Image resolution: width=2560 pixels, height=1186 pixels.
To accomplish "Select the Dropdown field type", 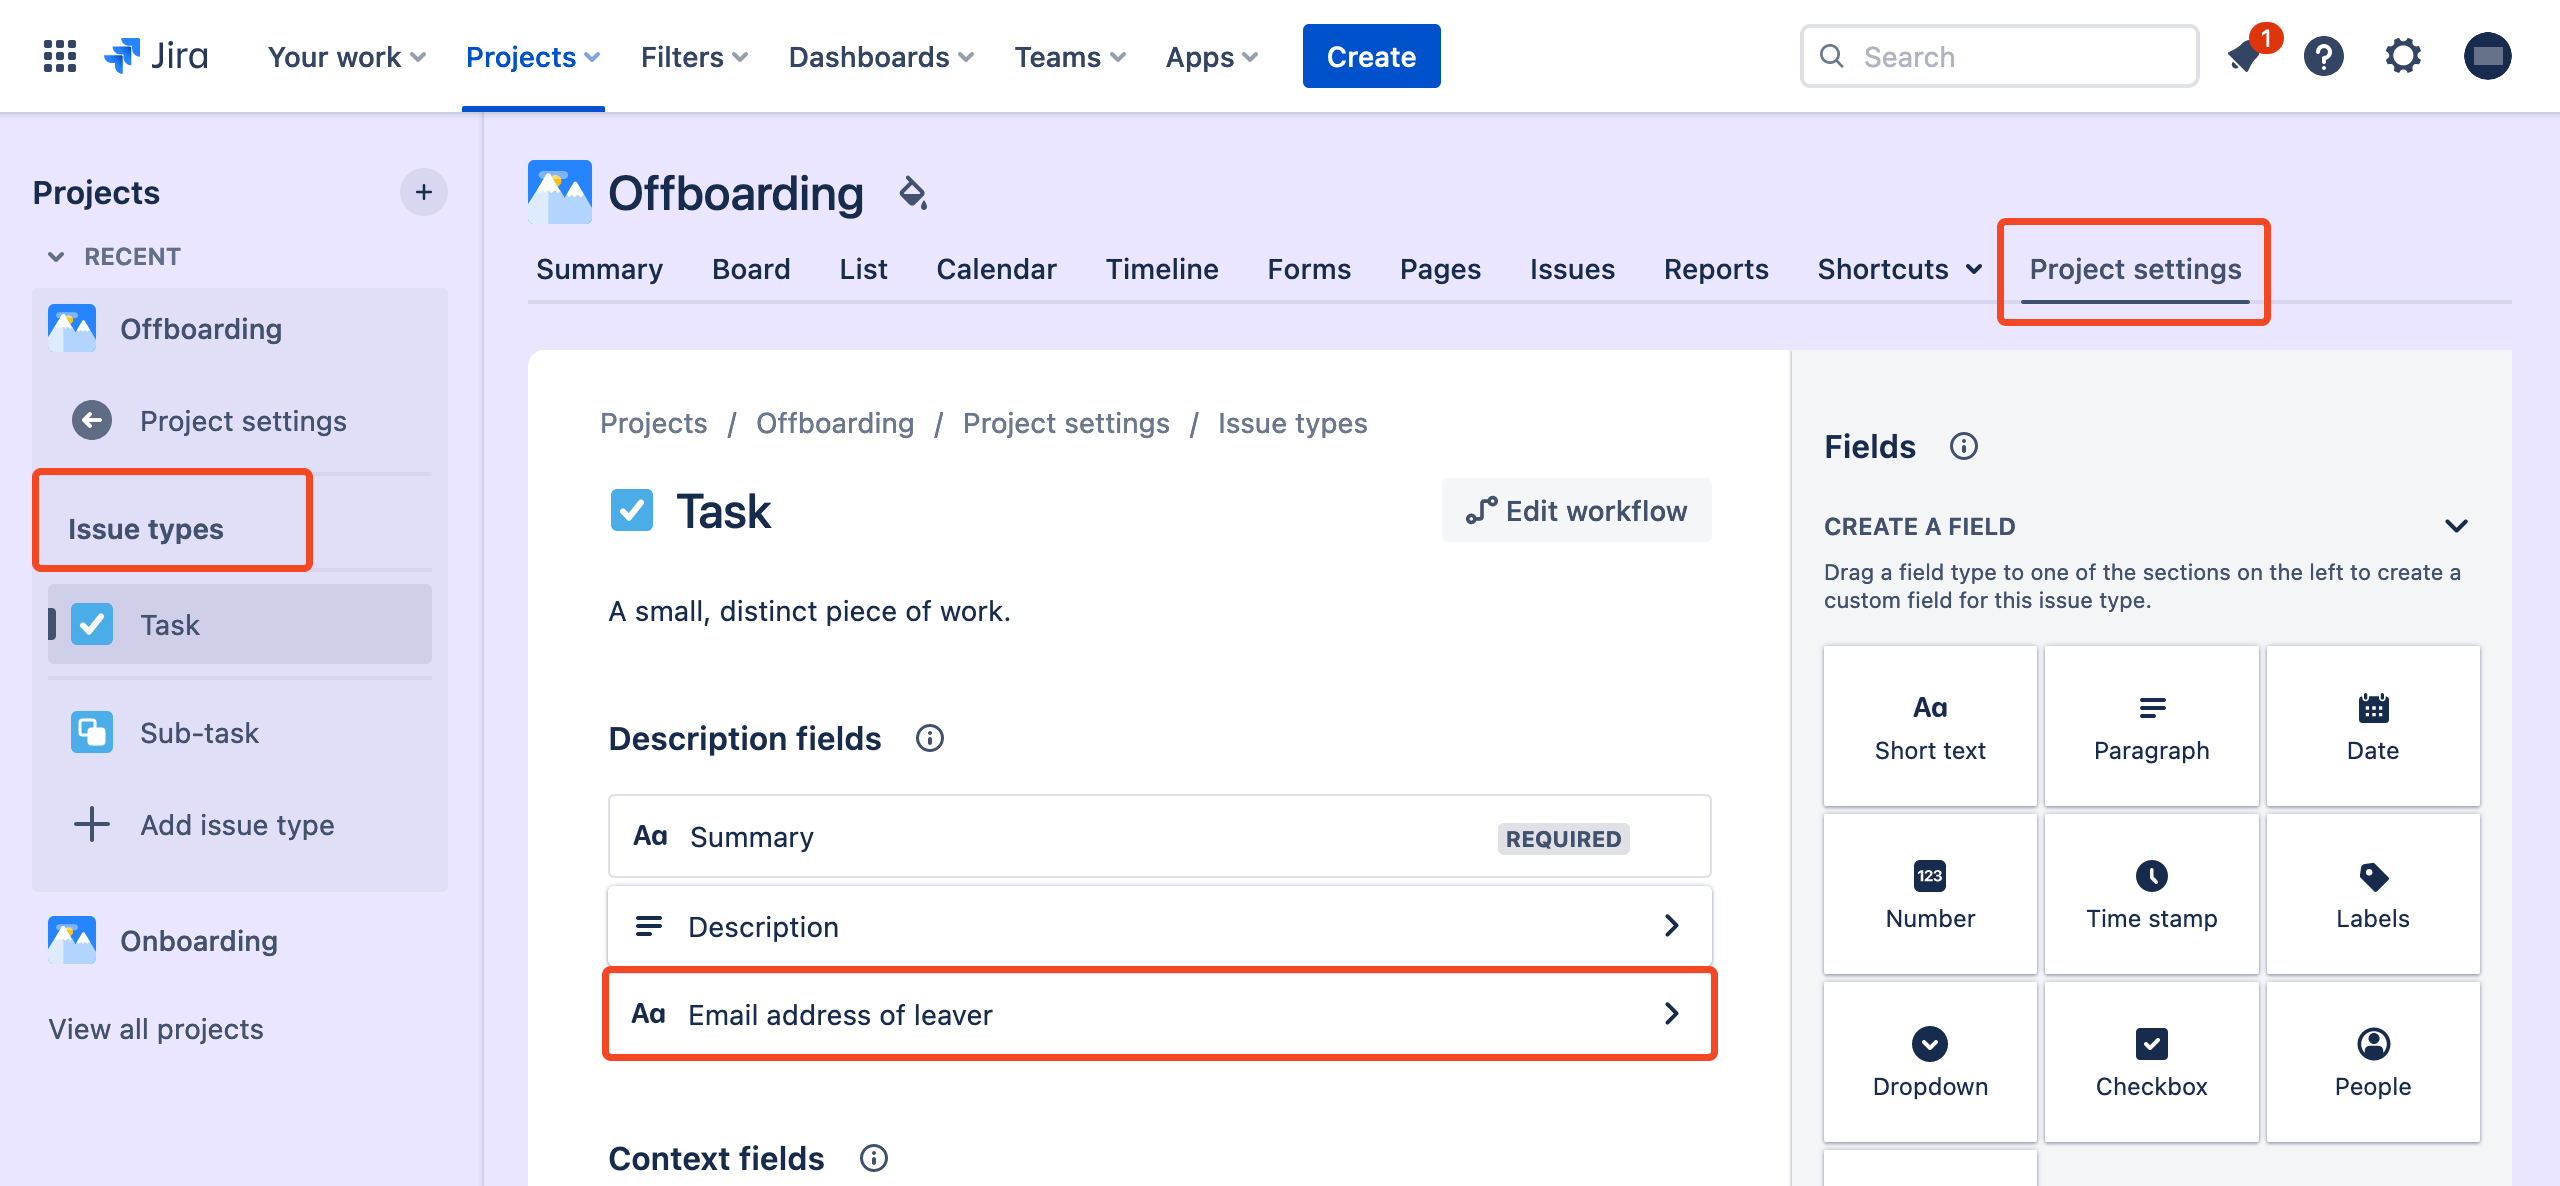I will click(1930, 1062).
